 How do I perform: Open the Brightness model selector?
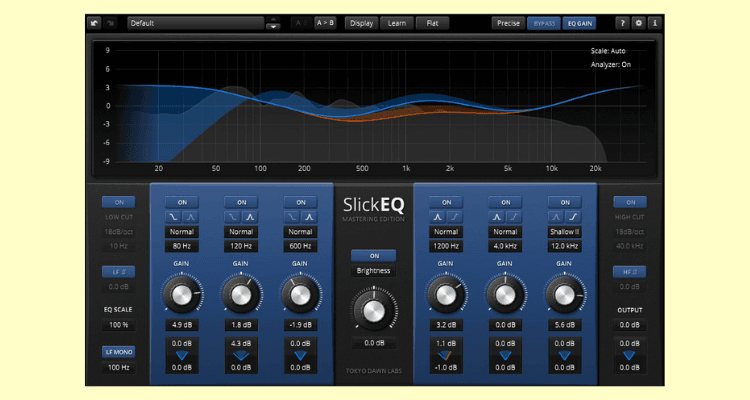374,271
